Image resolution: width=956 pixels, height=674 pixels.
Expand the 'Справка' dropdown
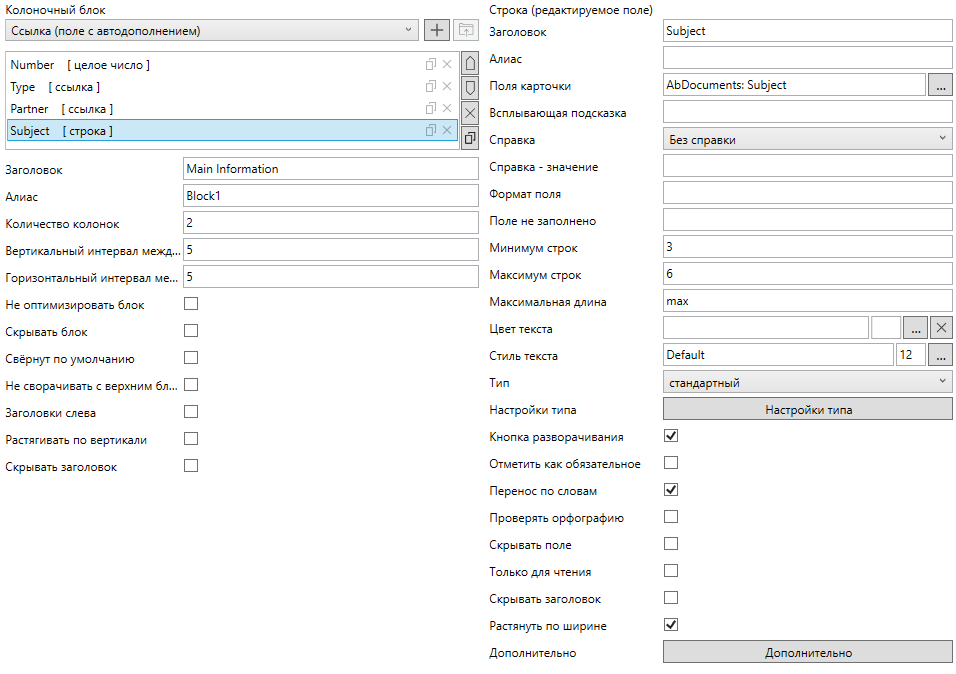(808, 140)
